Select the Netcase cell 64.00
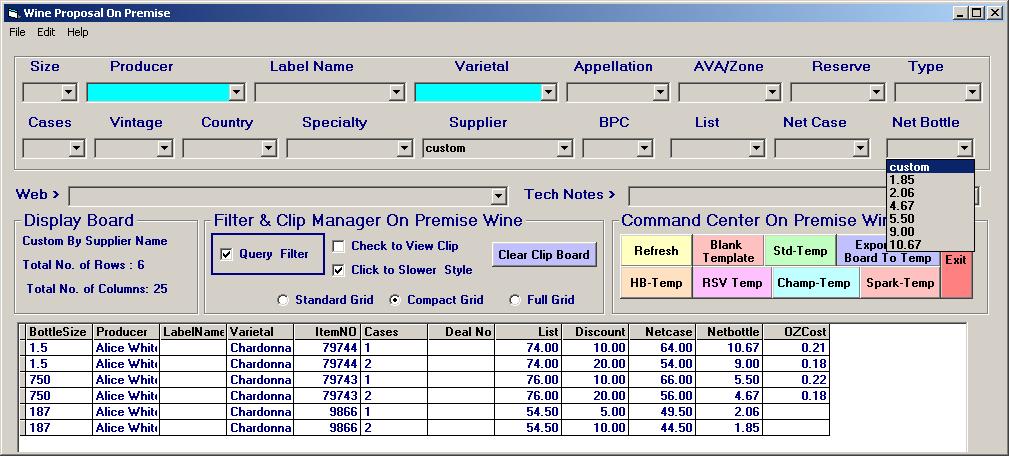 coord(662,348)
